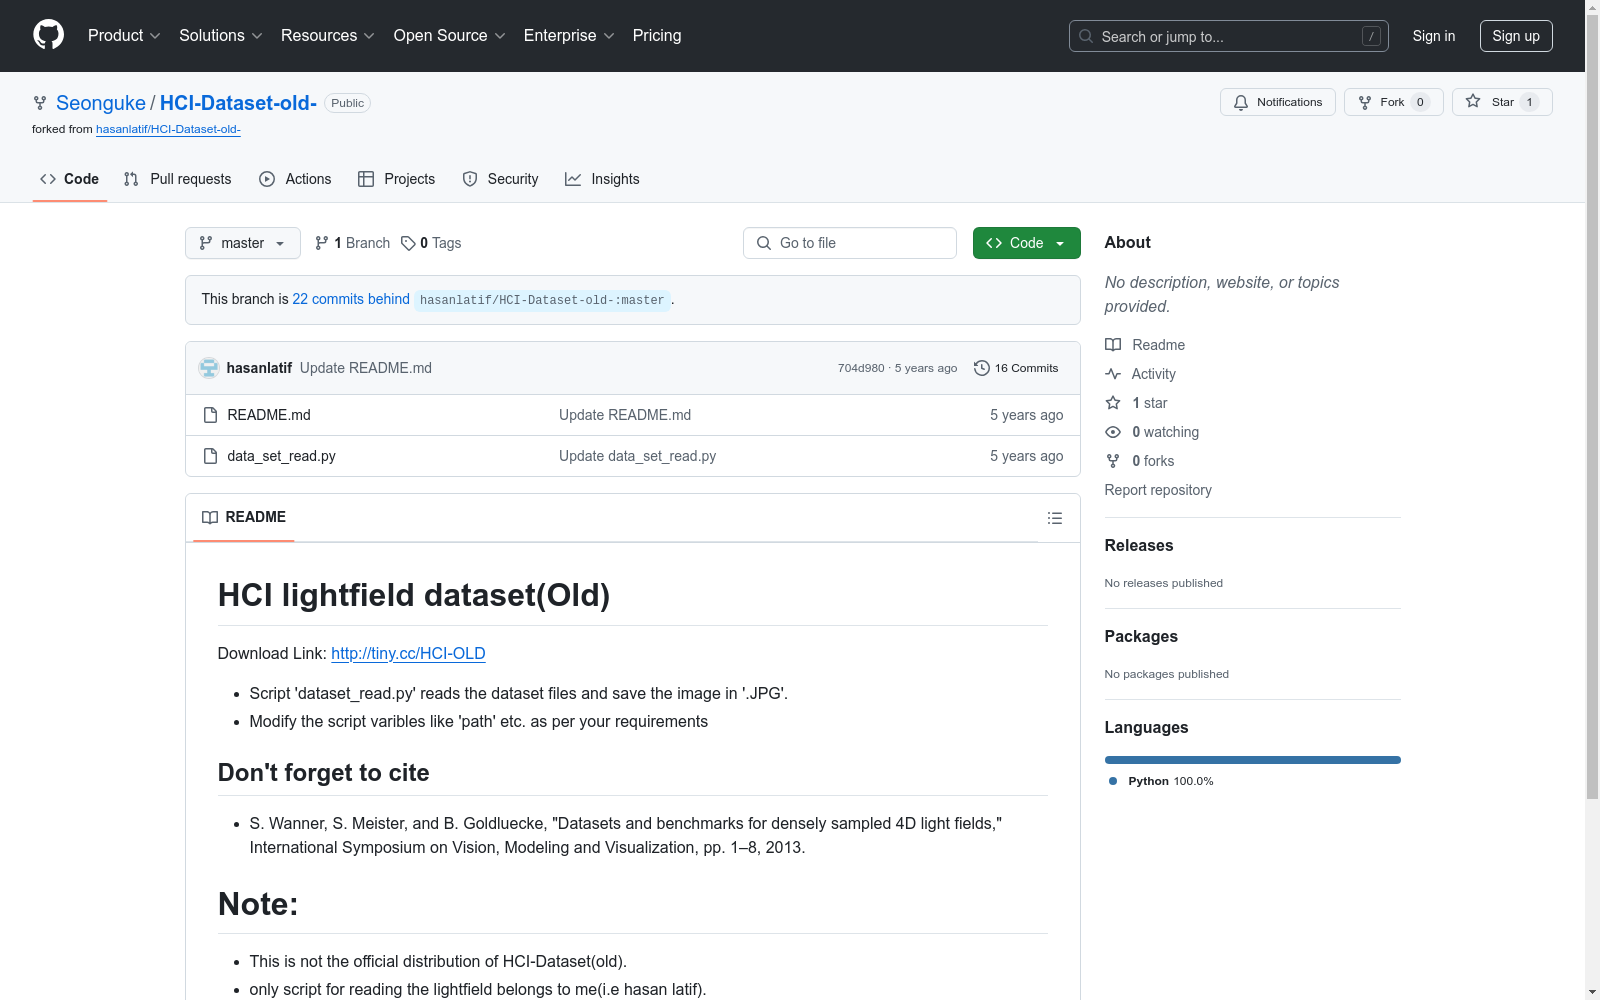Open the Actions tab
This screenshot has width=1600, height=1000.
(295, 179)
